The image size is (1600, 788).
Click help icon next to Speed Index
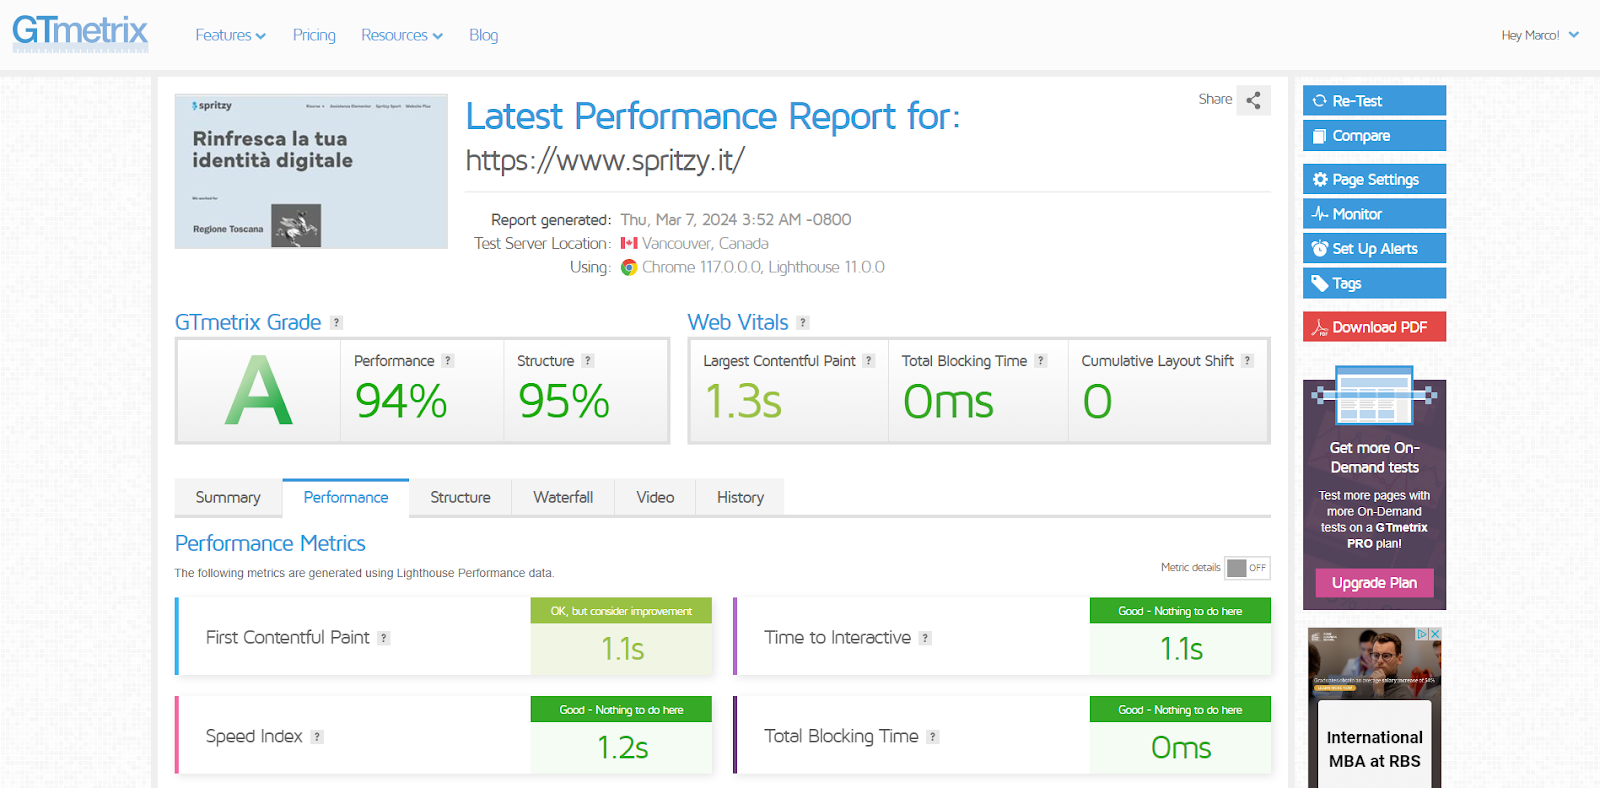coord(317,737)
